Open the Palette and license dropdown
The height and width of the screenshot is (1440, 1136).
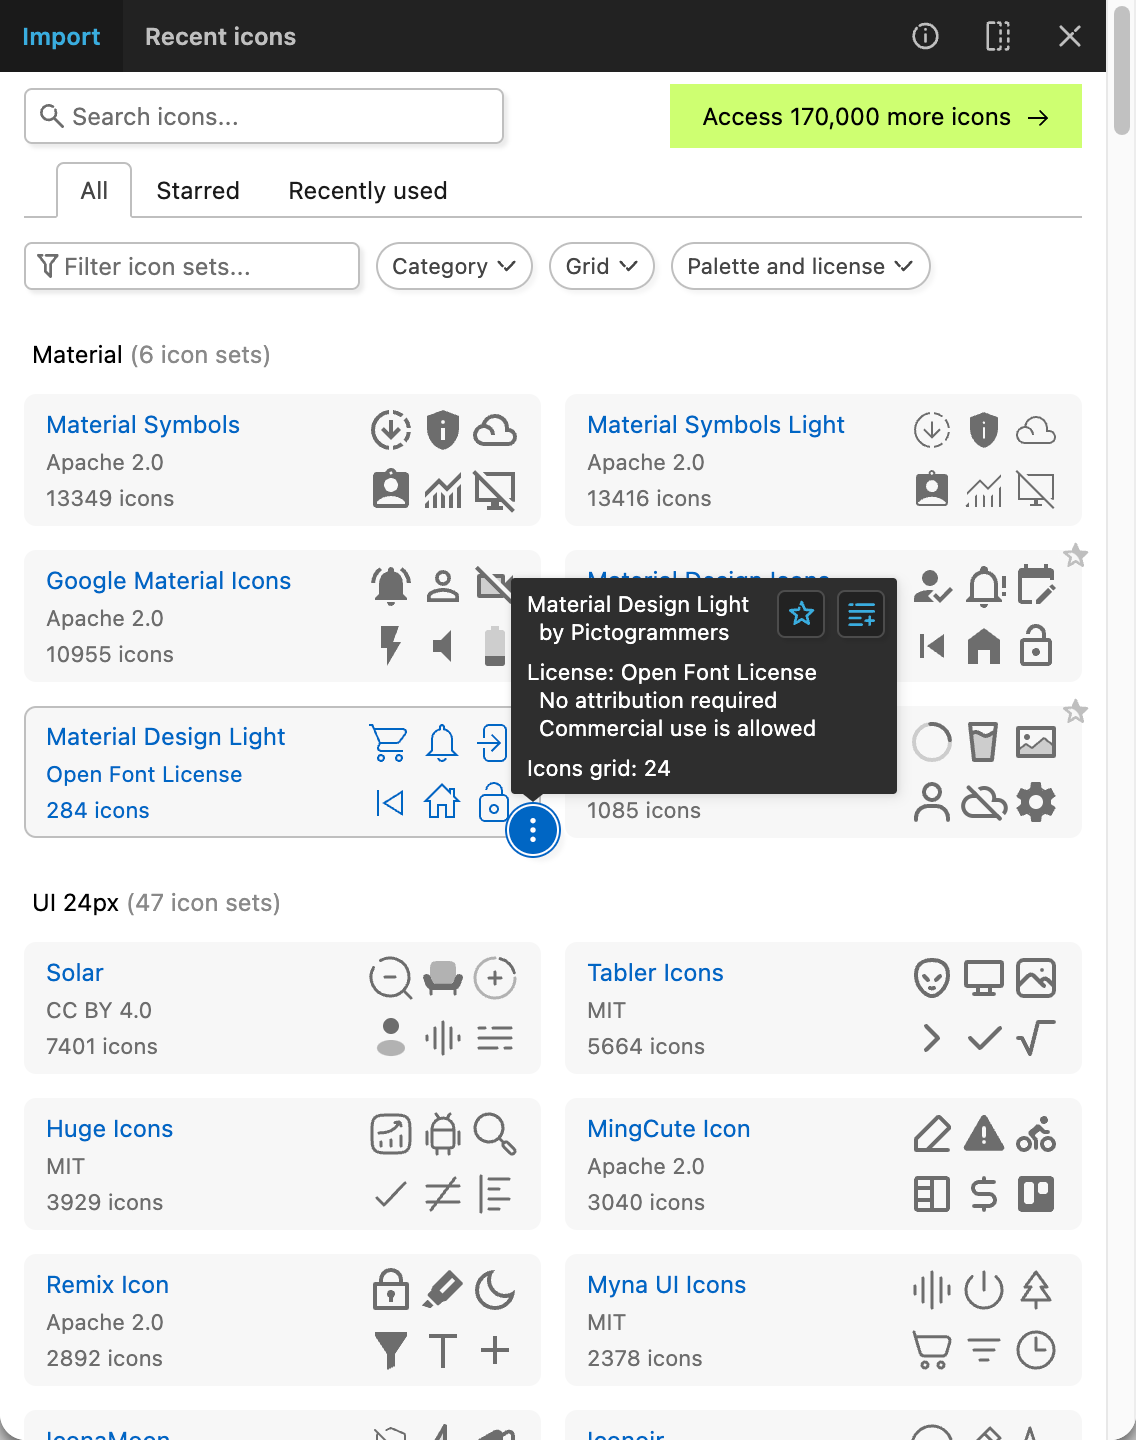800,266
